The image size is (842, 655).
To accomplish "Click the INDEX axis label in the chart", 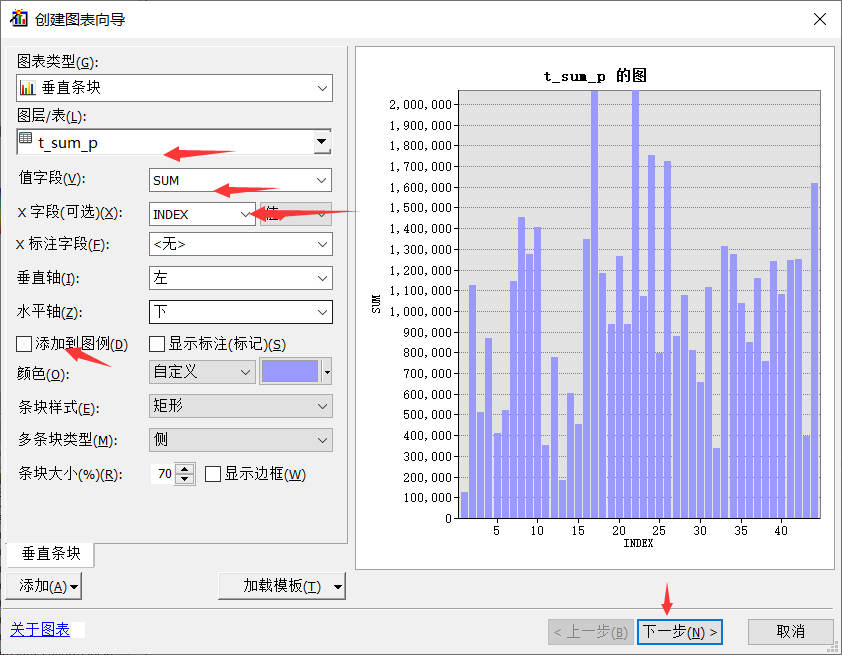I will [638, 544].
